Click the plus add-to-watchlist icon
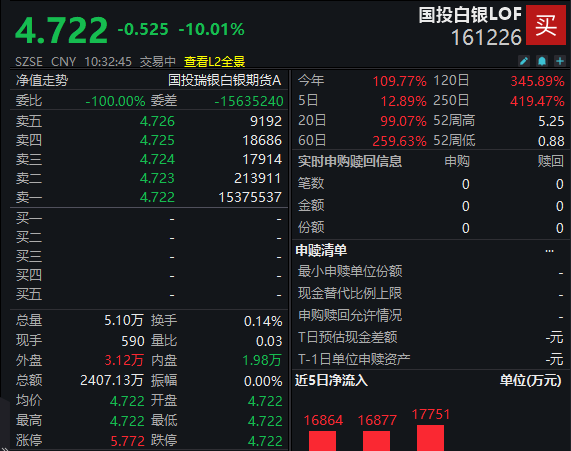This screenshot has height=451, width=571. (560, 61)
